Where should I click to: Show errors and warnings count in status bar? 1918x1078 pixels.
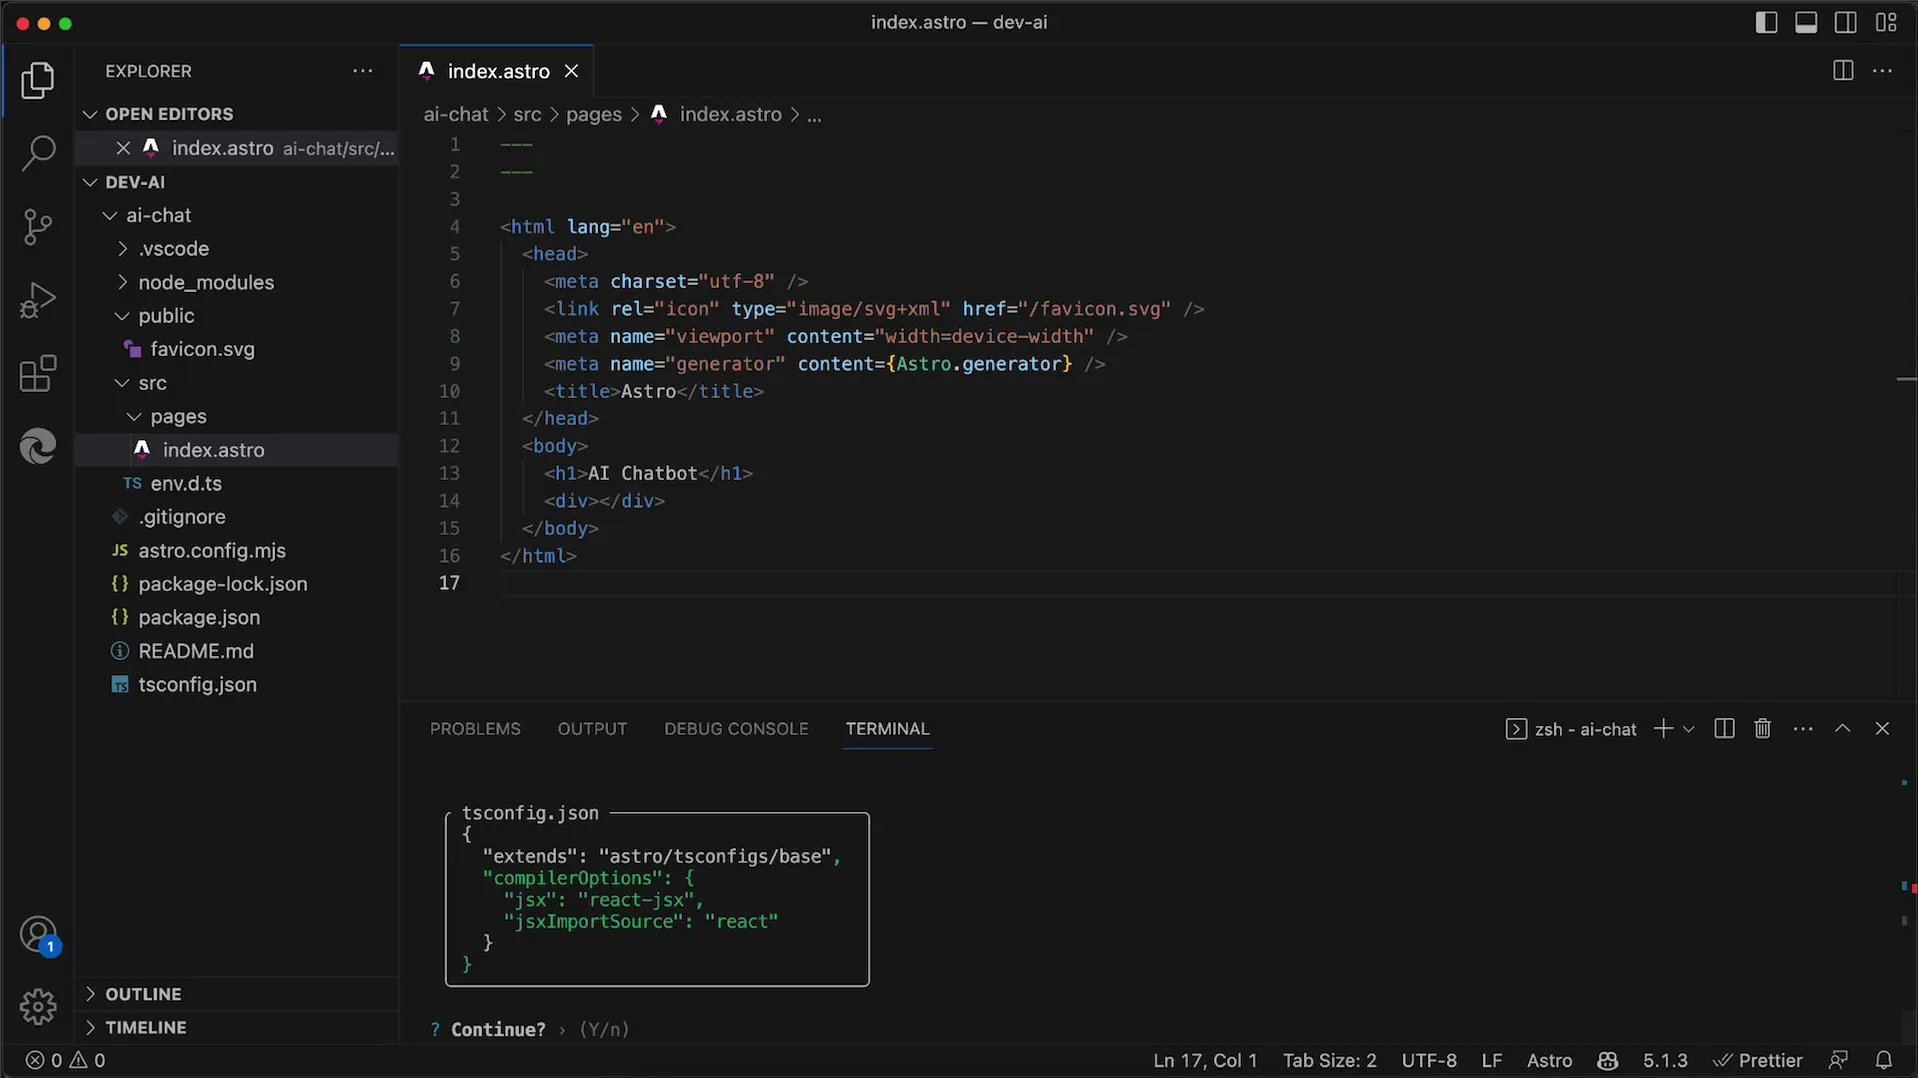[66, 1060]
